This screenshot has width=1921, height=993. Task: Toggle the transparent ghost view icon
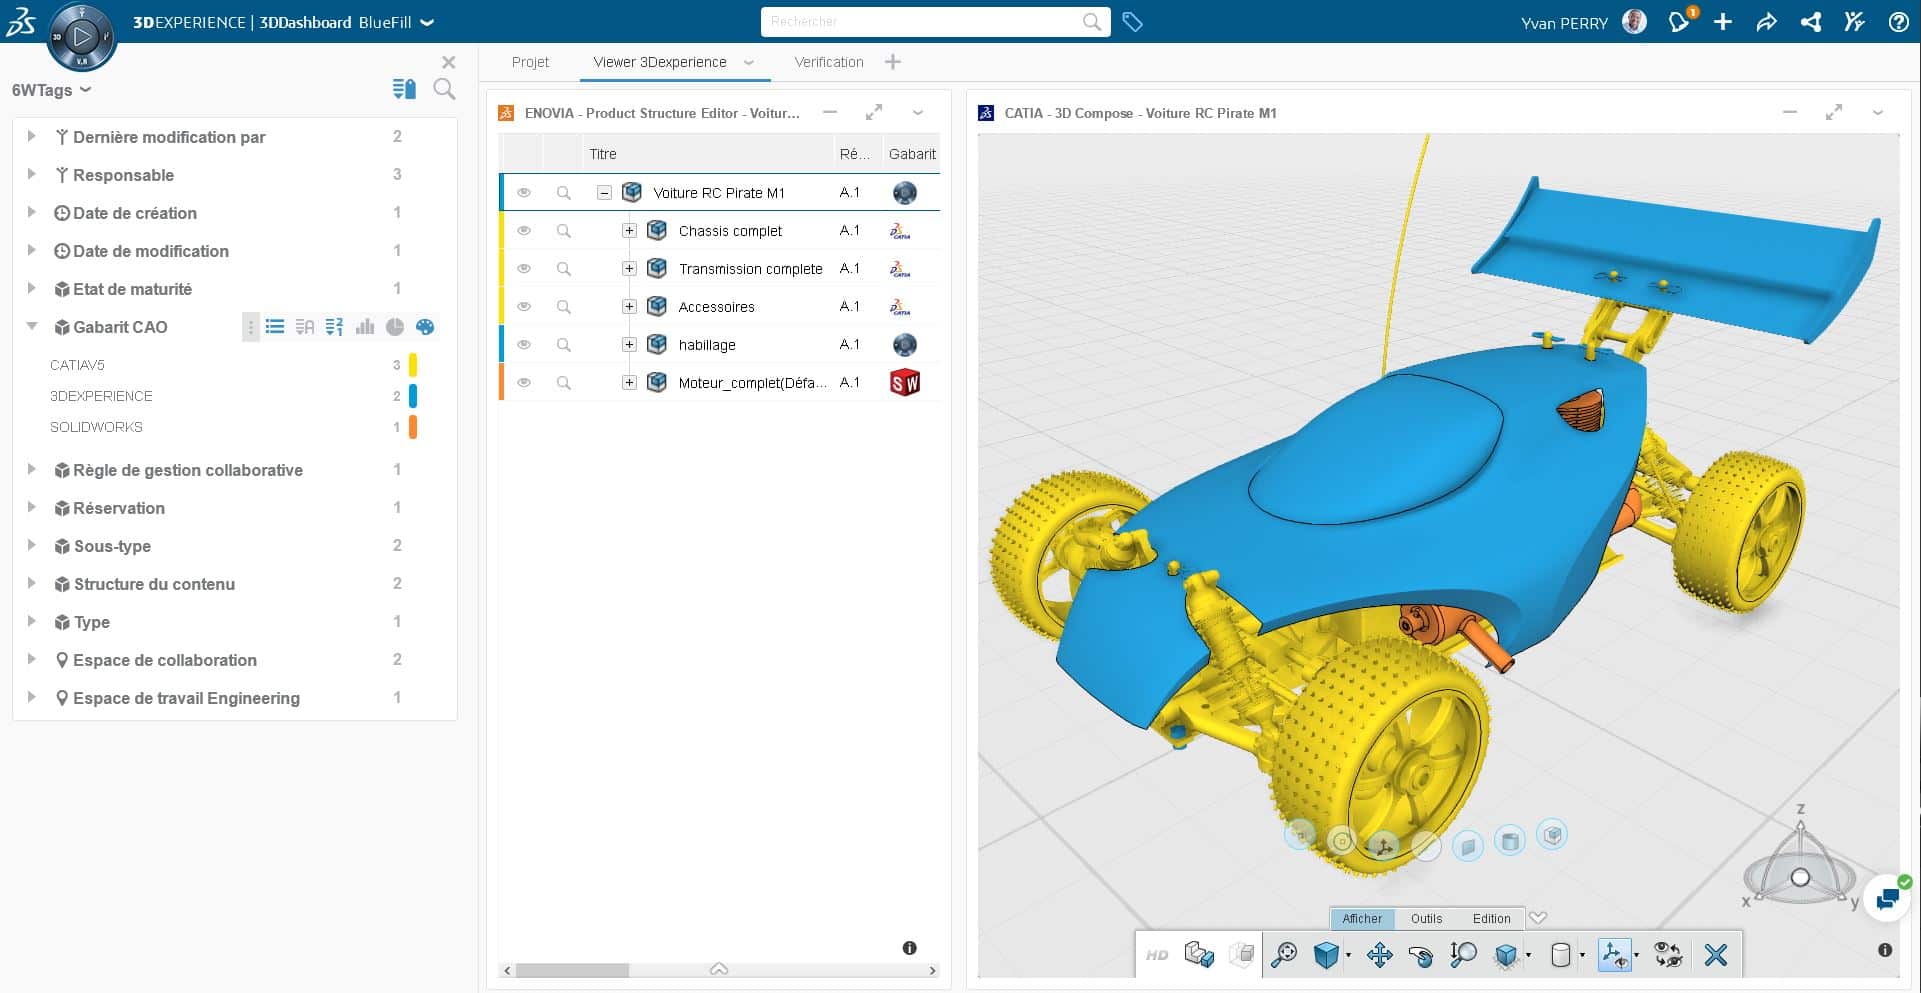pos(1242,955)
